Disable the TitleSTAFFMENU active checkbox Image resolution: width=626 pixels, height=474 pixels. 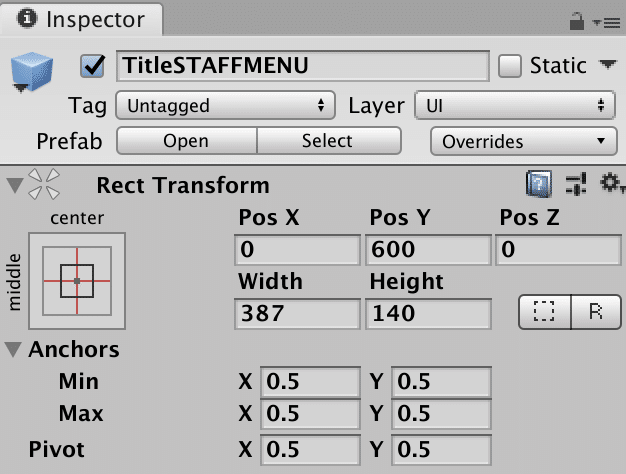point(93,66)
